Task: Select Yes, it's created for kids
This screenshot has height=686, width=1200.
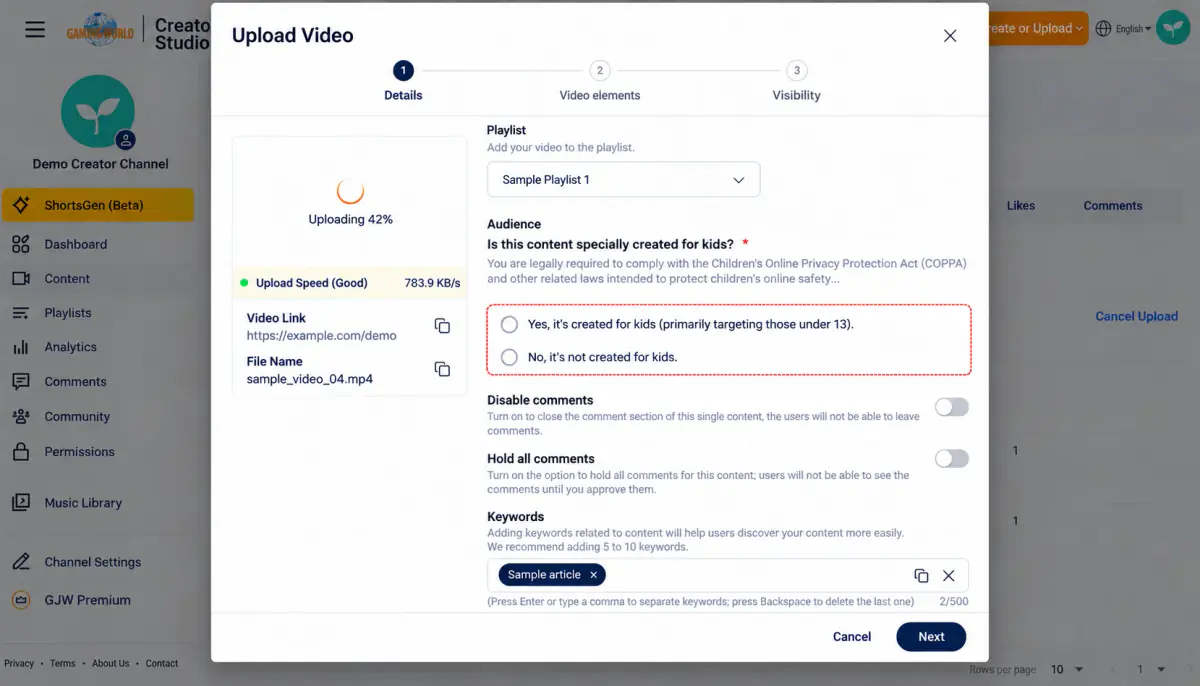Action: (510, 325)
